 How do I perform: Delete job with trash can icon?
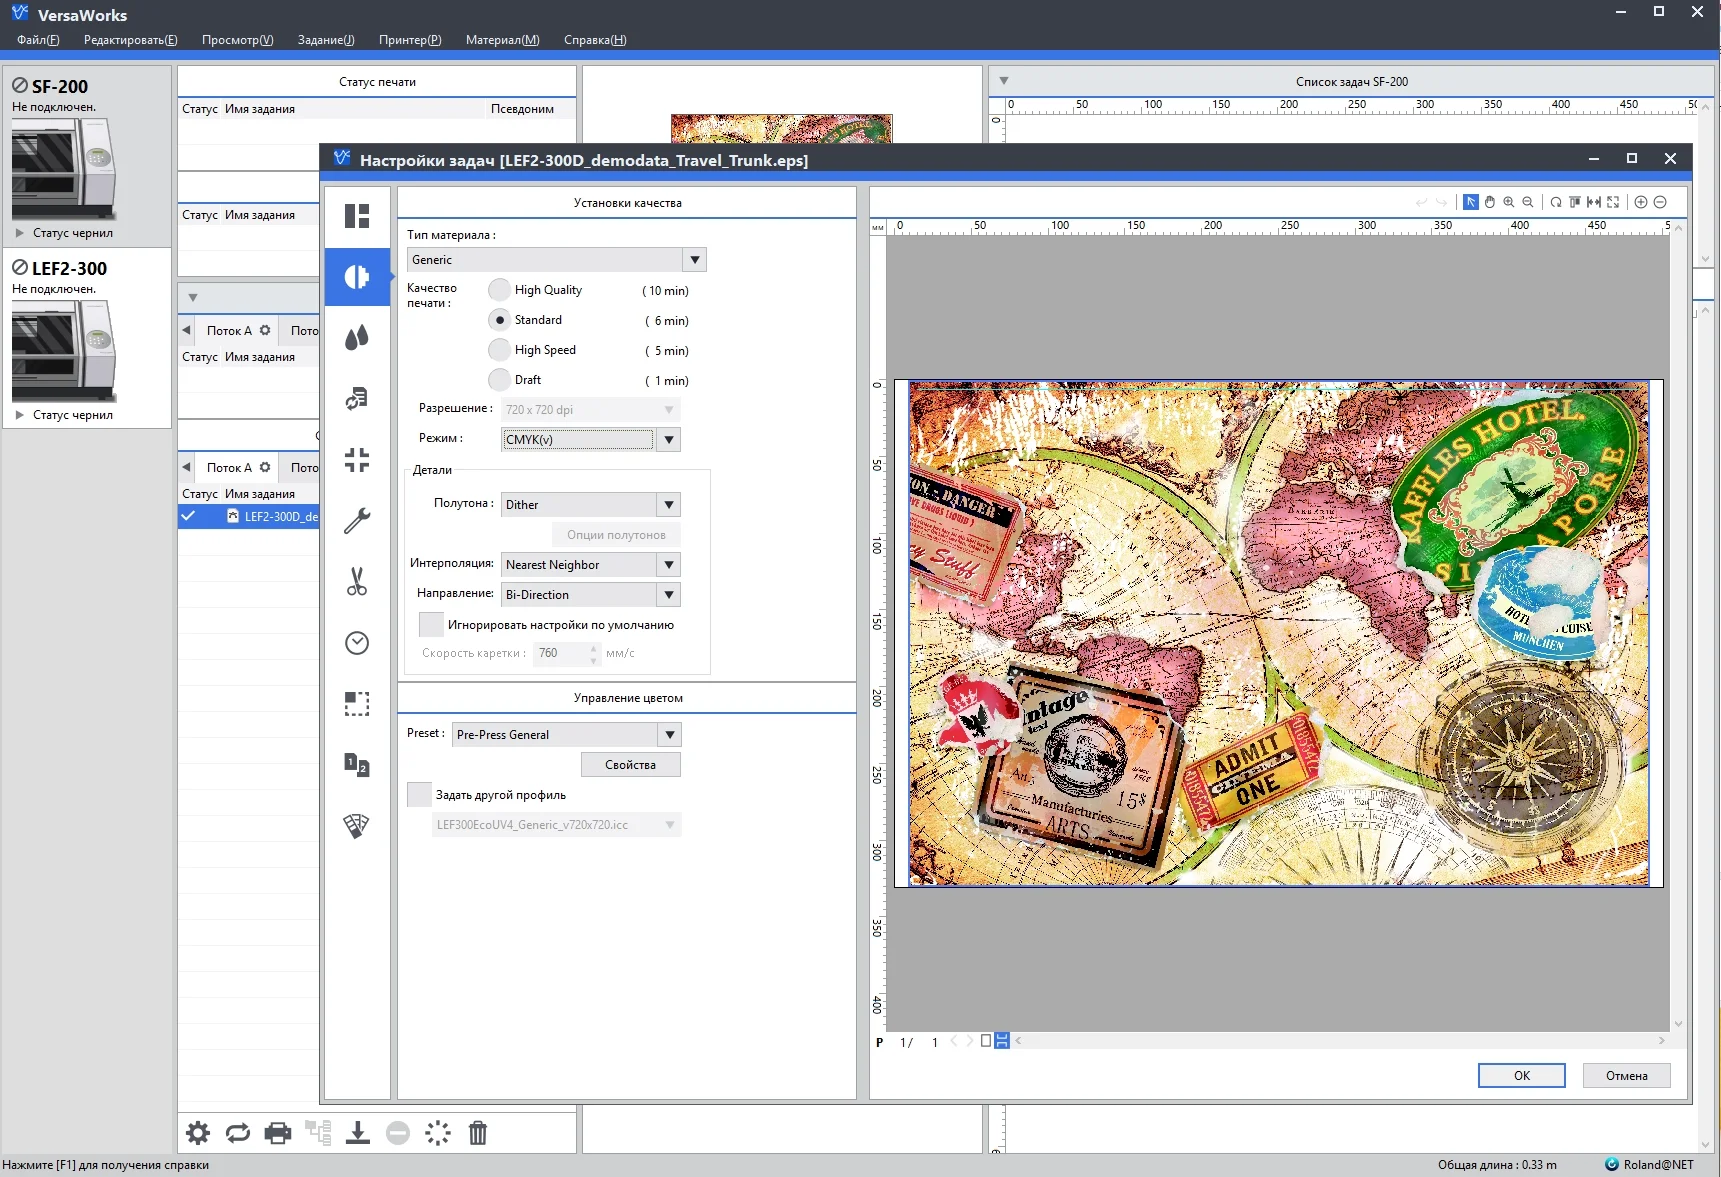click(x=478, y=1133)
